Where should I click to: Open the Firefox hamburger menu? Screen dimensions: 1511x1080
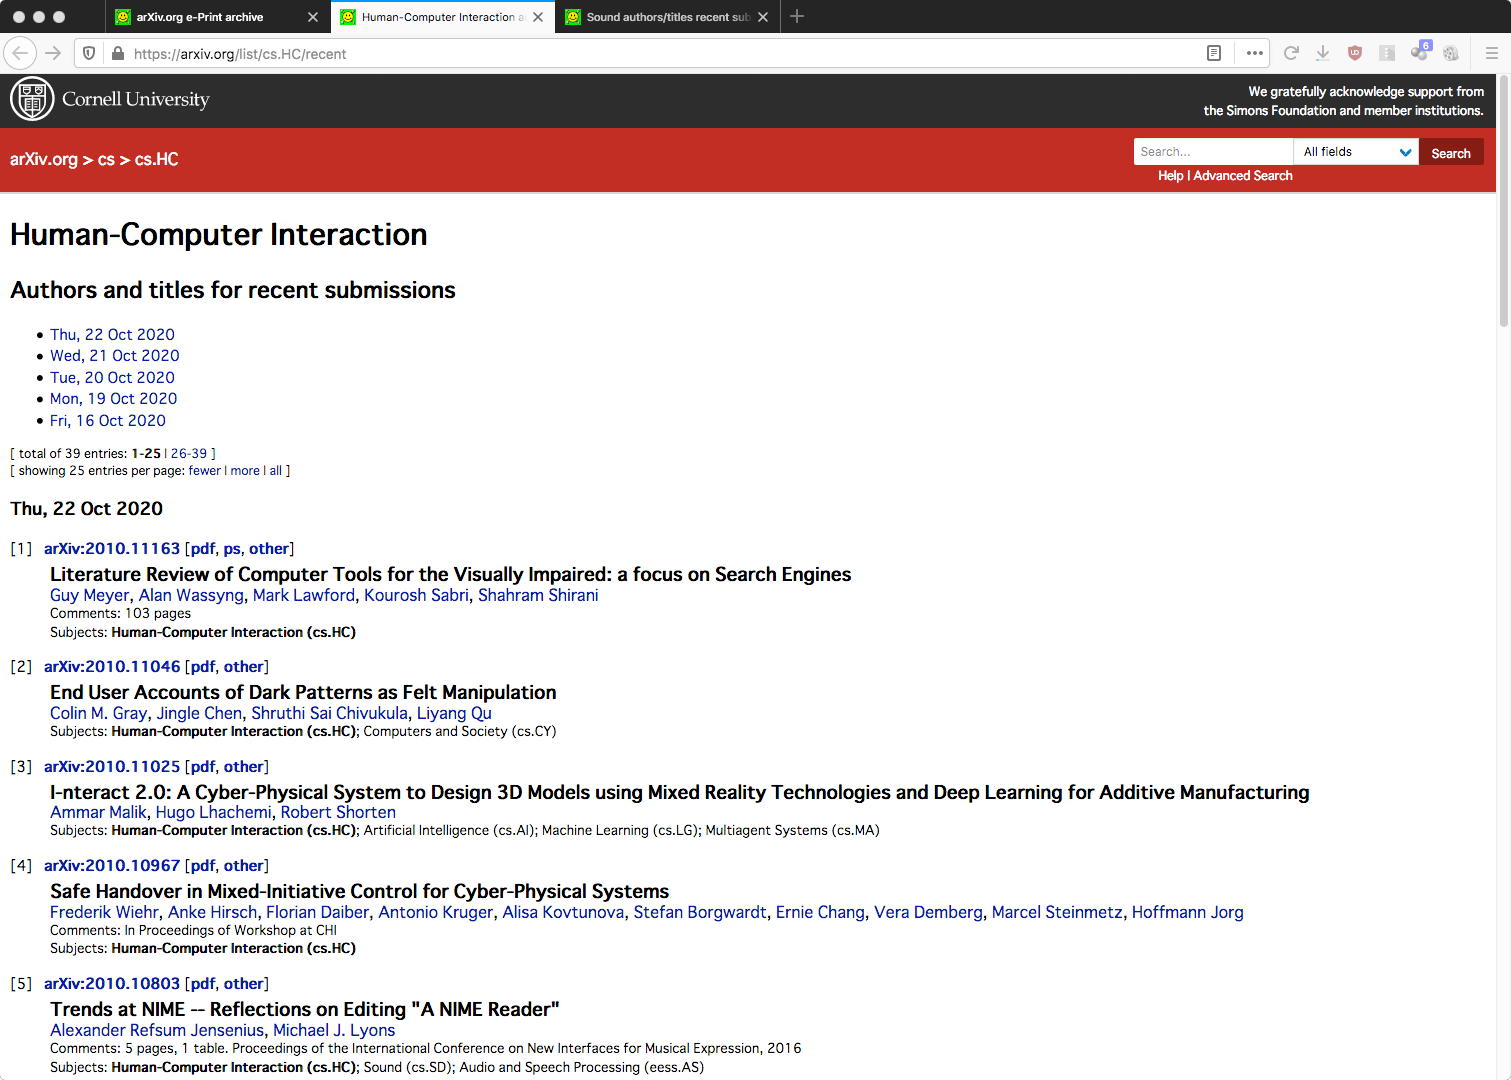(1491, 53)
